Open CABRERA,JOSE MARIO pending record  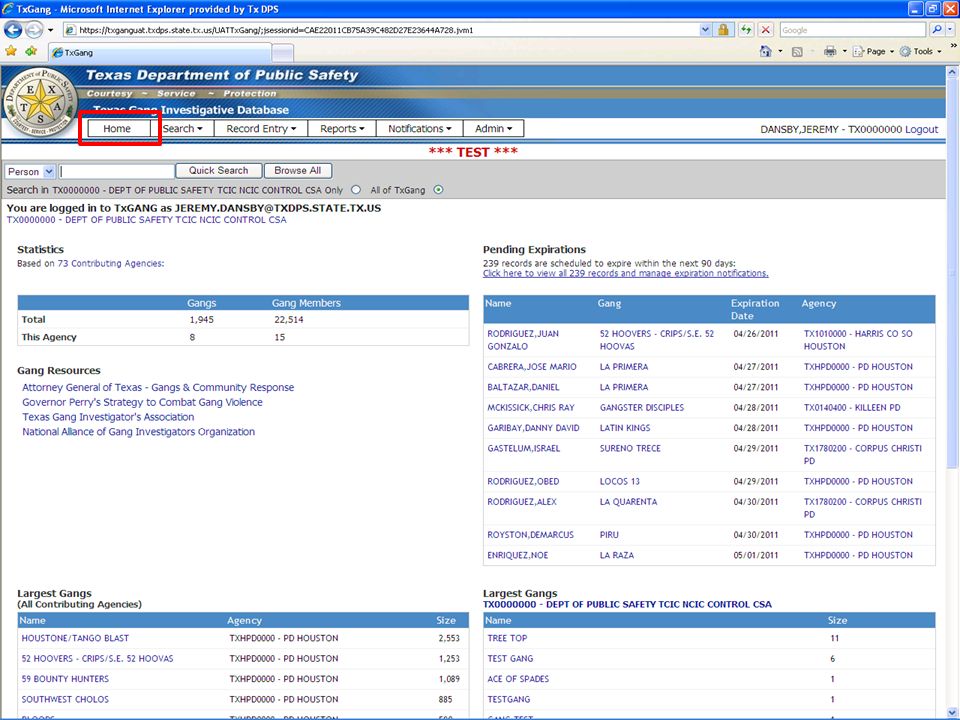point(532,367)
